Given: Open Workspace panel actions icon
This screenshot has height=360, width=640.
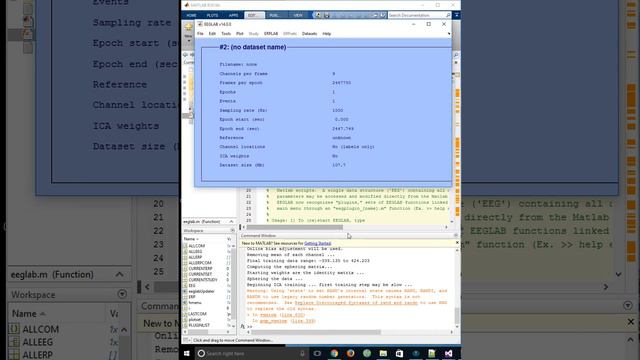Looking at the screenshot, I should (232, 231).
